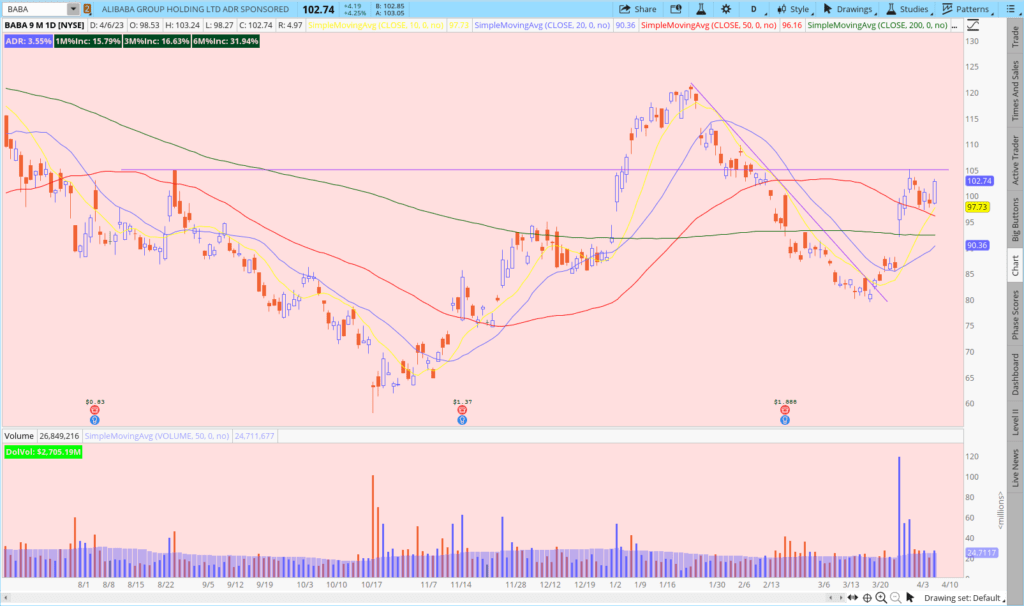Click the right arrow in the bottom-right scroll control
Screen dimensions: 1024x606
tap(840, 598)
